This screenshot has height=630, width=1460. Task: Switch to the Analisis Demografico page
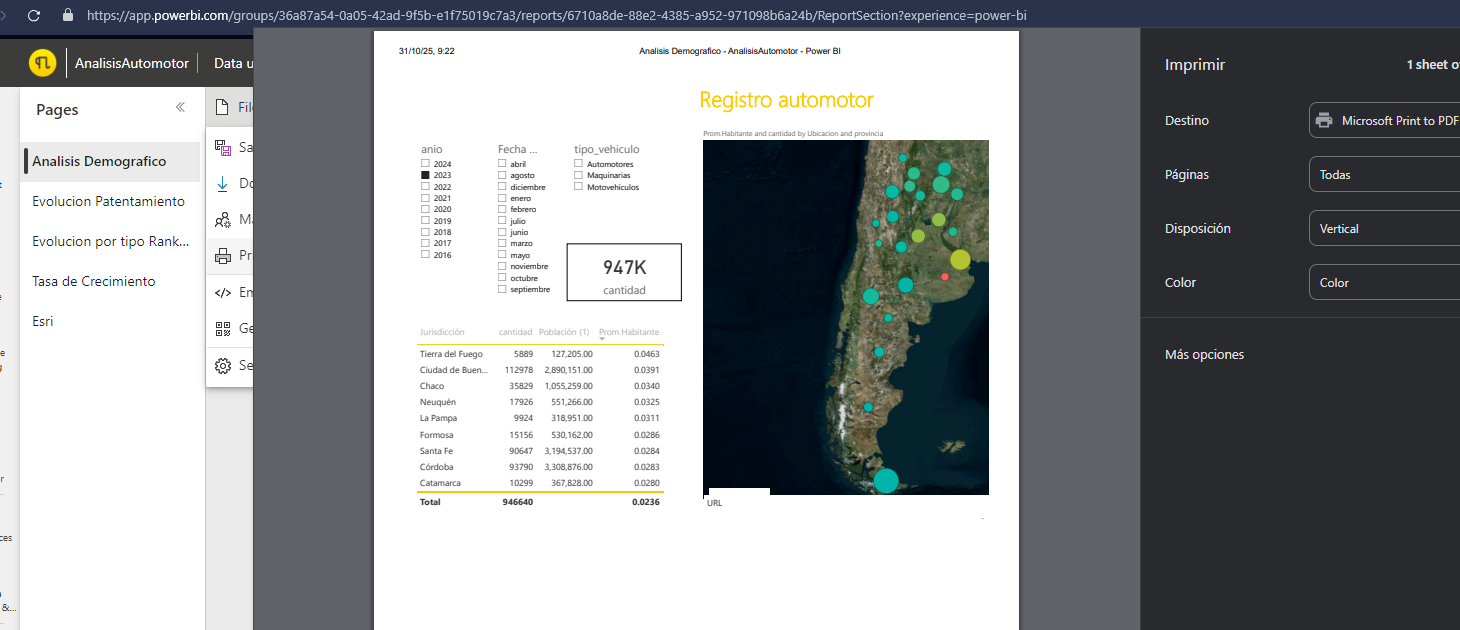pyautogui.click(x=112, y=161)
